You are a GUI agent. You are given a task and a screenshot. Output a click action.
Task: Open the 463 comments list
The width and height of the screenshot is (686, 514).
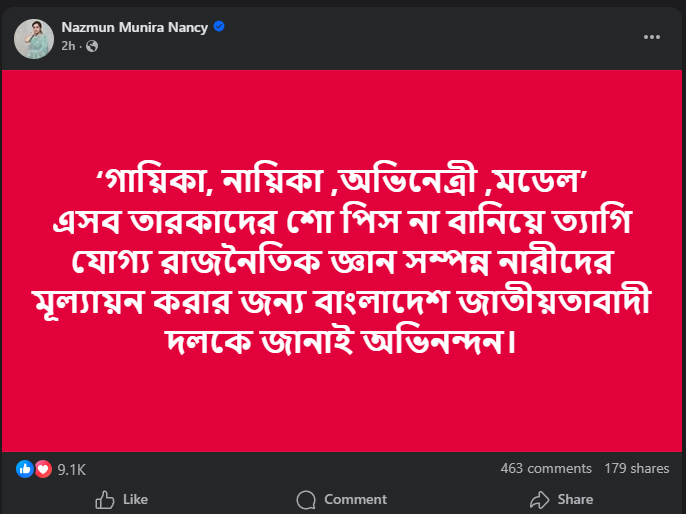point(546,468)
